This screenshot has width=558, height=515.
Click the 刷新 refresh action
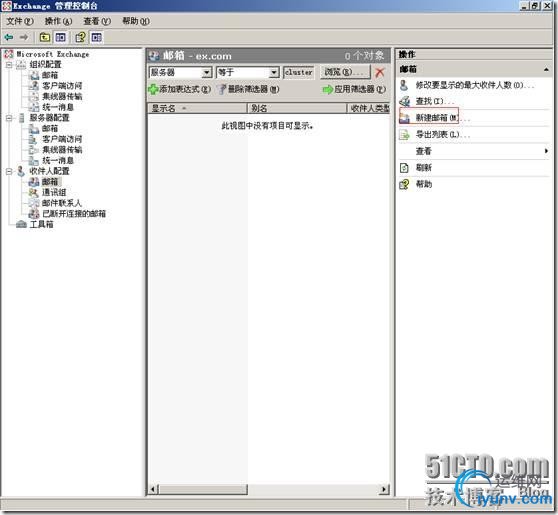pos(423,168)
